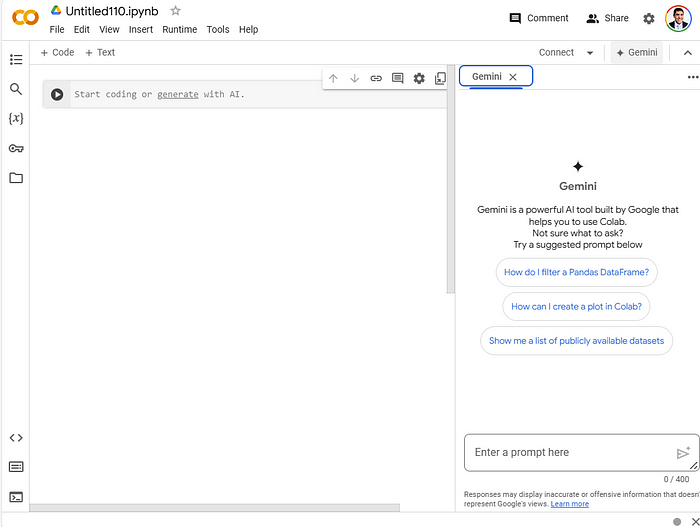
Task: Choose 'How can I create a plot in Colab?'
Action: point(576,306)
